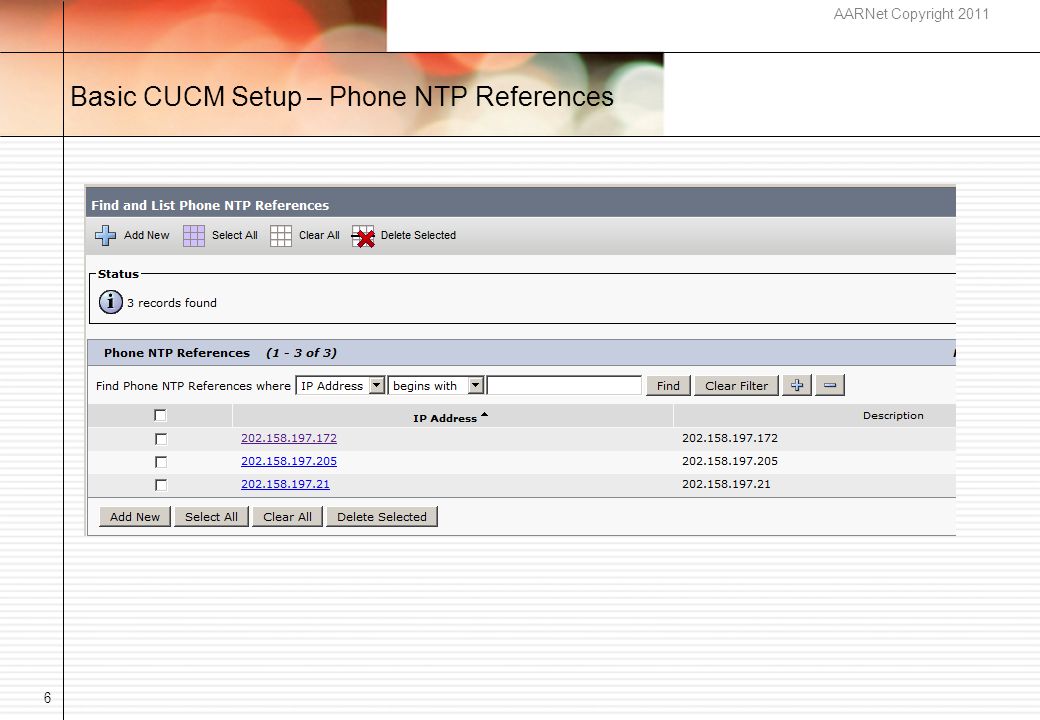Open the IP Address field dropdown
This screenshot has height=720, width=1040.
click(377, 385)
